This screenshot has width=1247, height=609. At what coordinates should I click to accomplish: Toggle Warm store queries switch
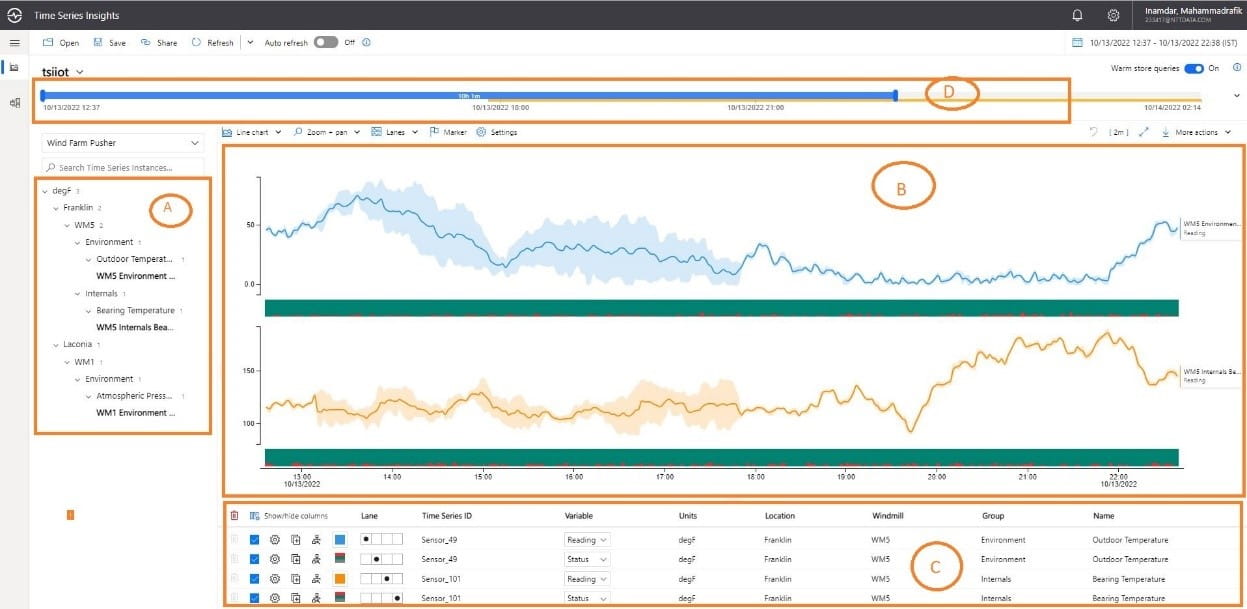(x=1195, y=68)
